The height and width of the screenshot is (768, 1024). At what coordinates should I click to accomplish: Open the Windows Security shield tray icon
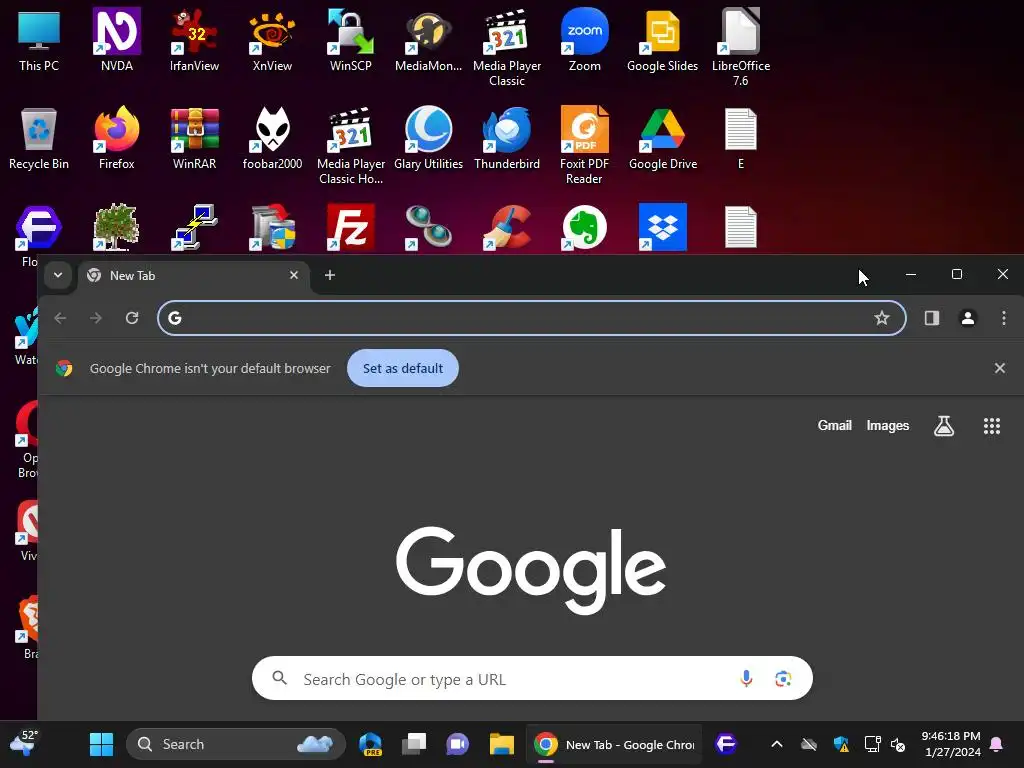[x=841, y=744]
